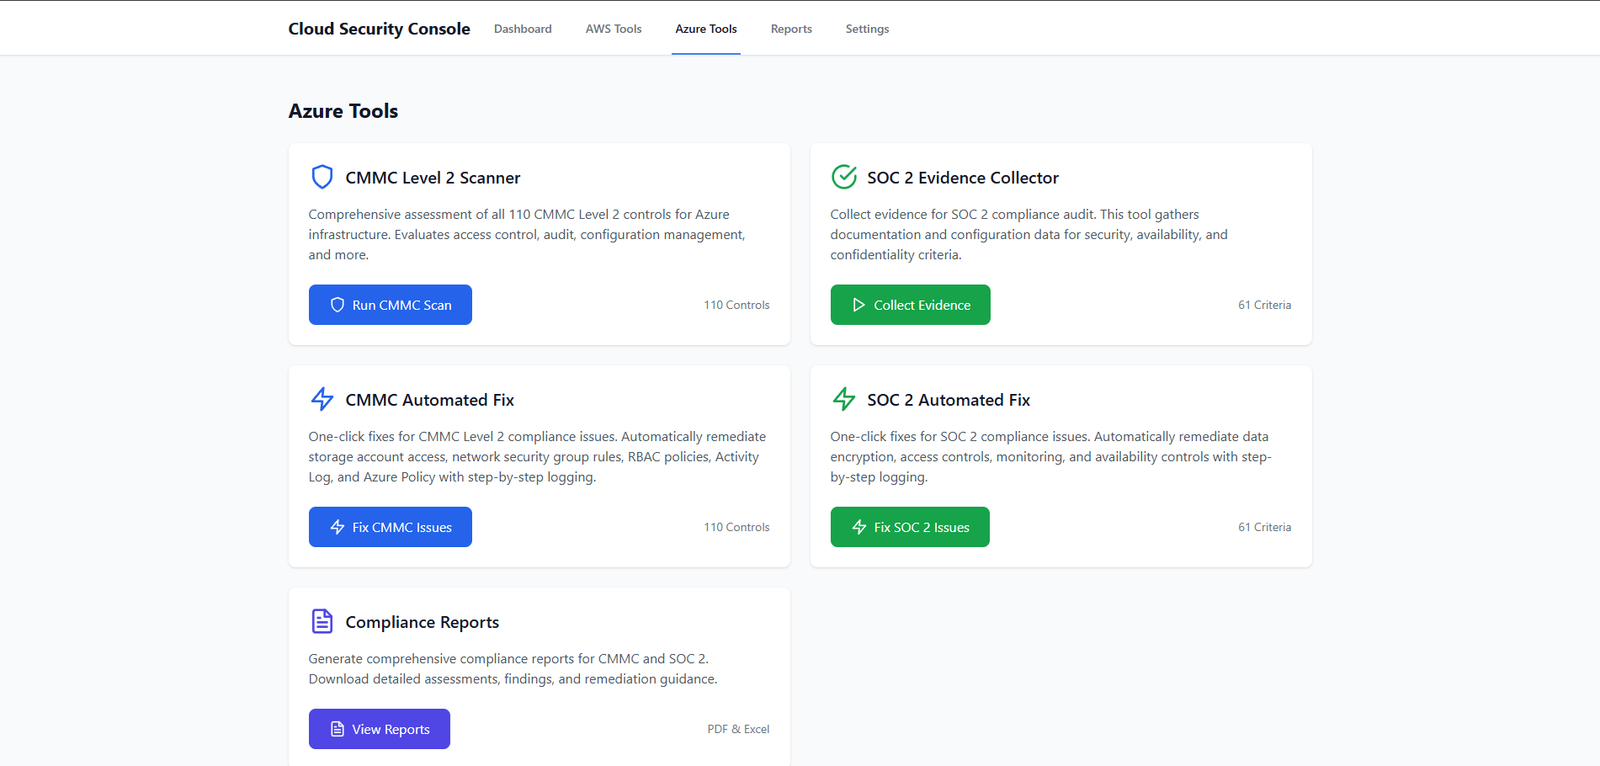
Task: Open Settings in the top navigation
Action: 867,29
